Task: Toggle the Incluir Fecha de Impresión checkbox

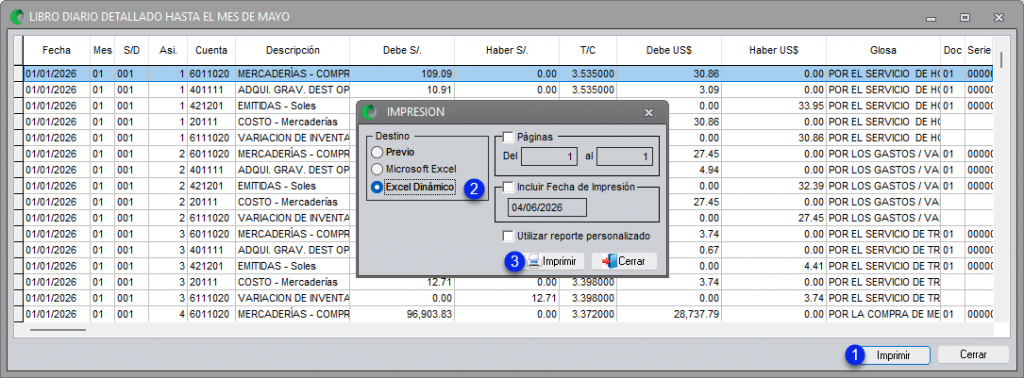Action: (x=508, y=186)
